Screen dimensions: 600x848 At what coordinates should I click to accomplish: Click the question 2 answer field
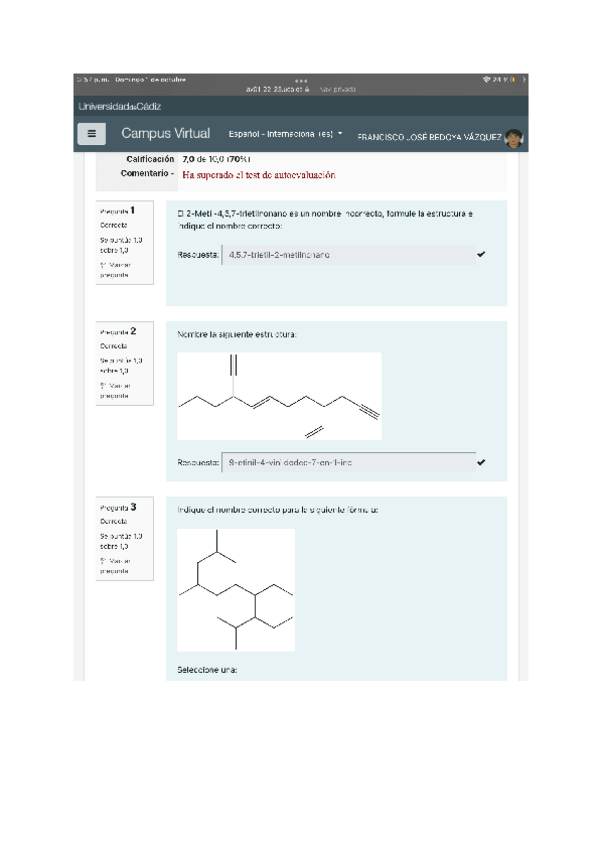(348, 463)
